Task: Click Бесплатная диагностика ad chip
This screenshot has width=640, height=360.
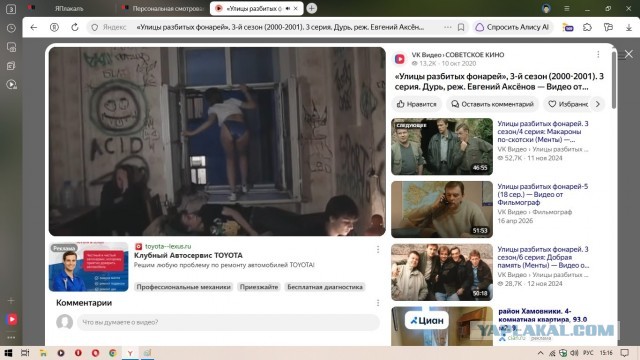Action: [x=324, y=287]
